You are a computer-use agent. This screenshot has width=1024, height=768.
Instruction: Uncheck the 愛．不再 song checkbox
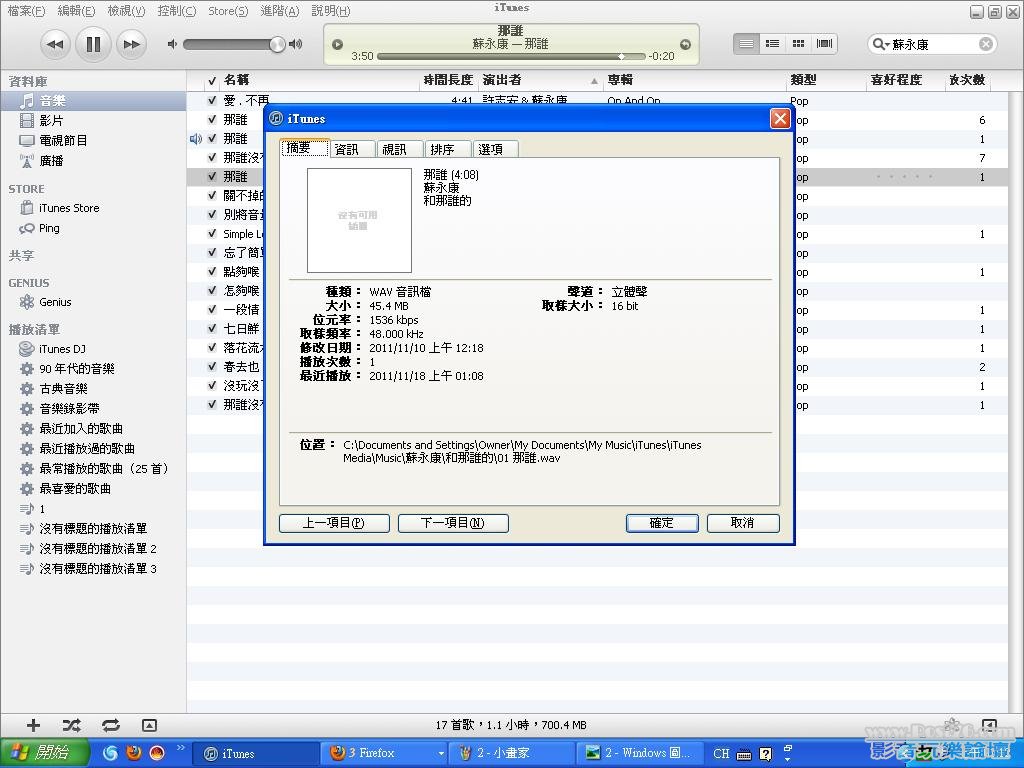point(212,101)
